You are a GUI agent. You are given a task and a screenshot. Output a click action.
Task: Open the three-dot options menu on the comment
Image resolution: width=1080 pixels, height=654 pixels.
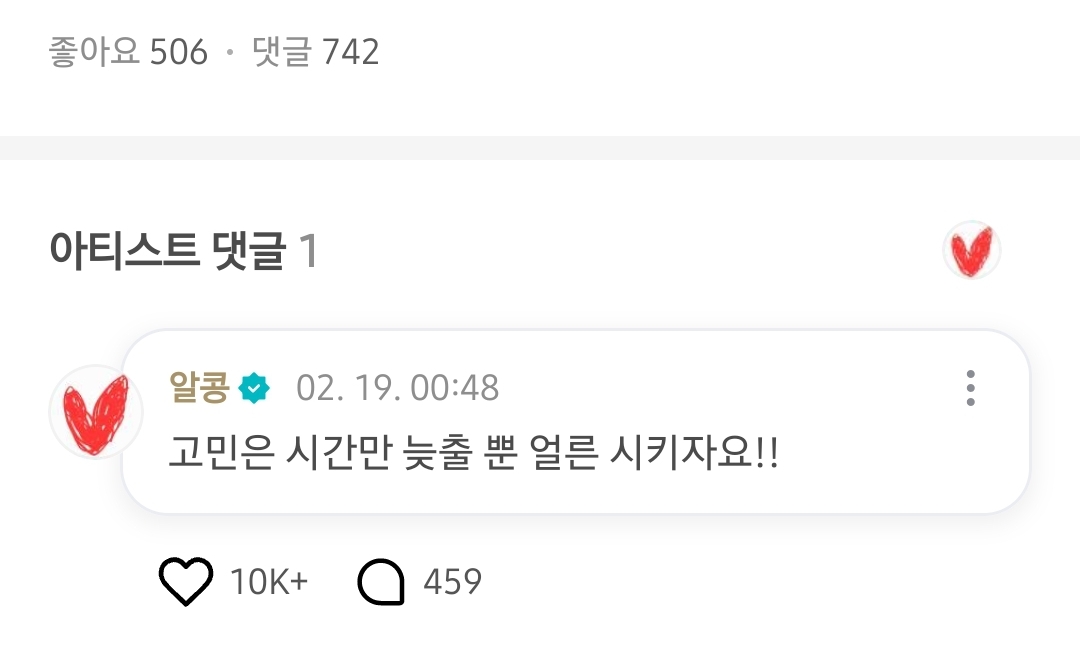(970, 388)
